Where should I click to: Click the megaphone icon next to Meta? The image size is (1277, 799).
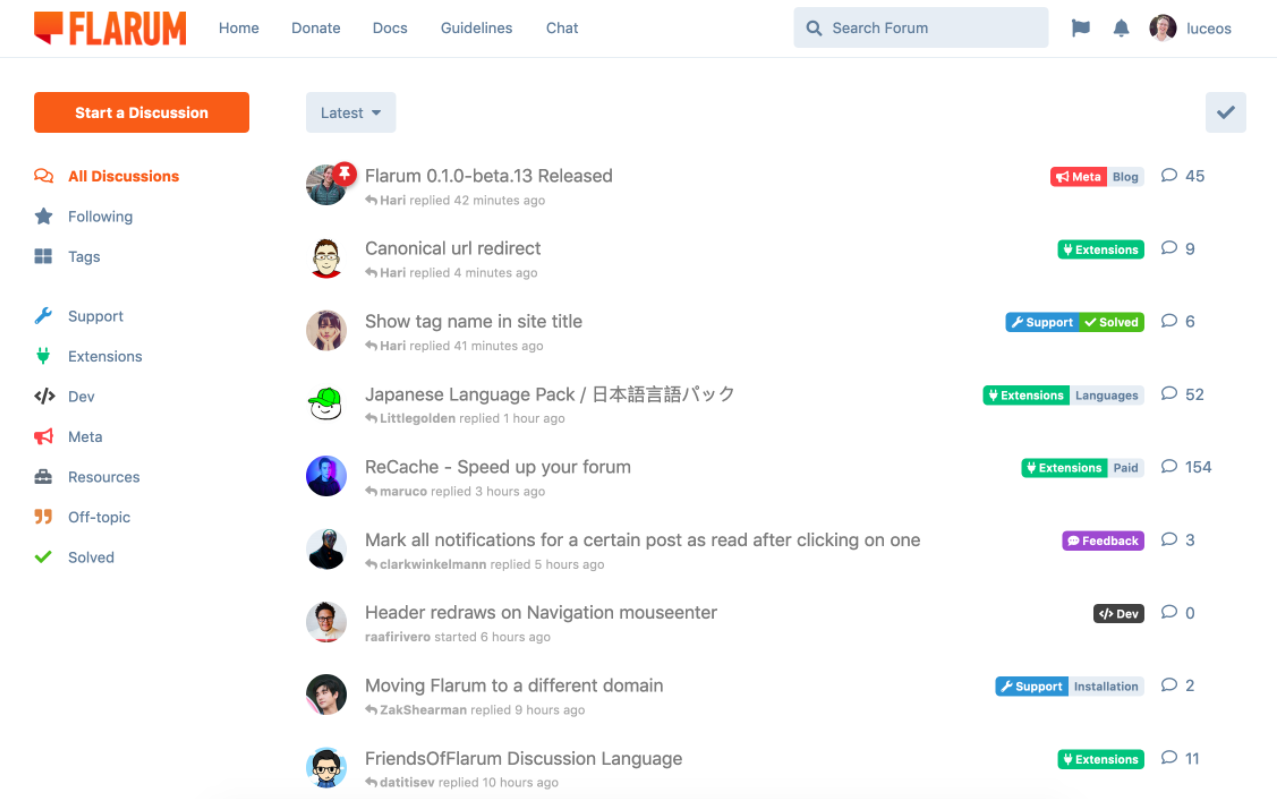pyautogui.click(x=42, y=436)
